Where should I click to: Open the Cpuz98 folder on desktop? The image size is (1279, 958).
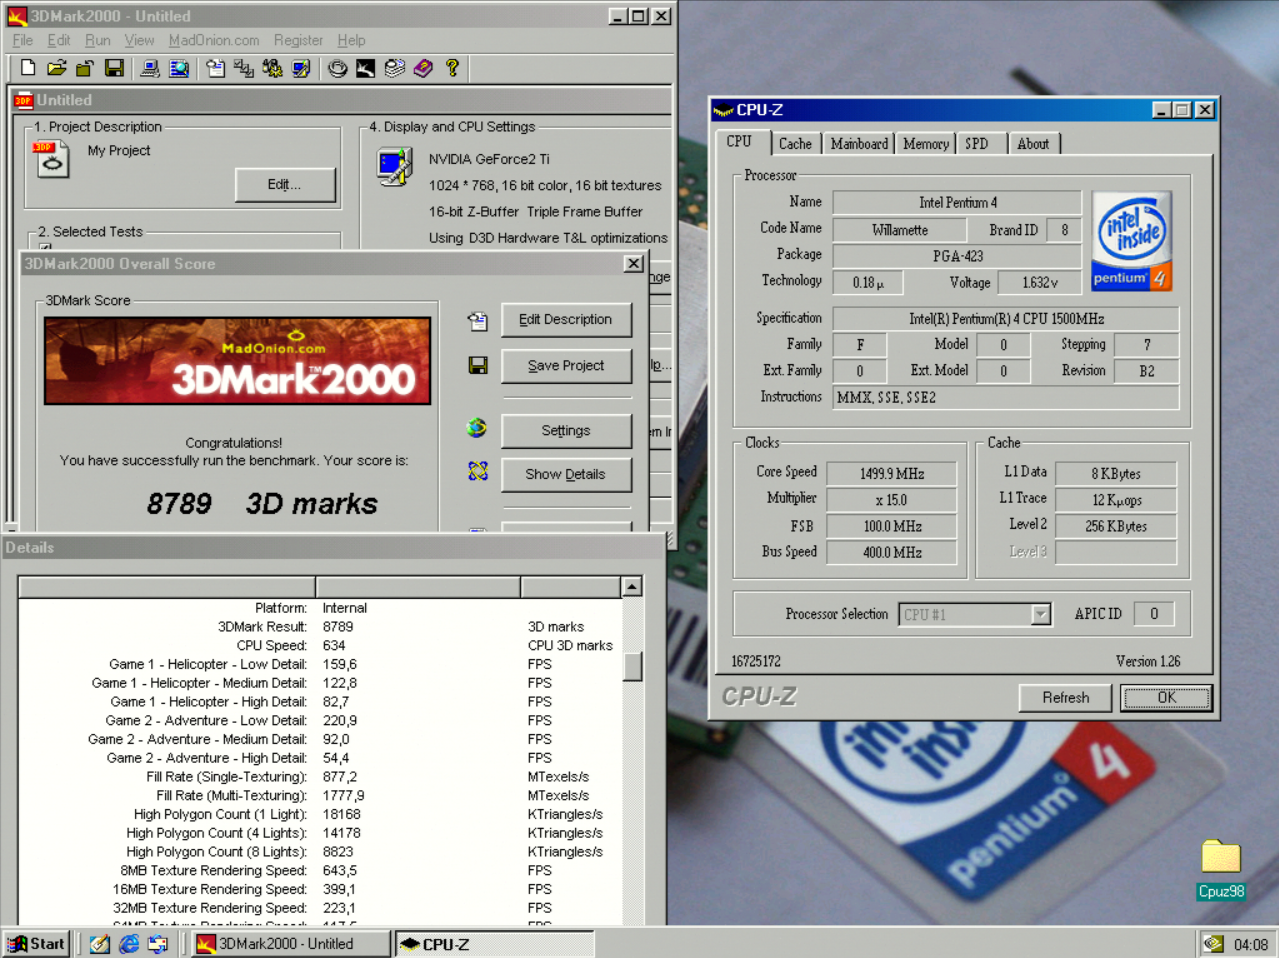(x=1221, y=869)
